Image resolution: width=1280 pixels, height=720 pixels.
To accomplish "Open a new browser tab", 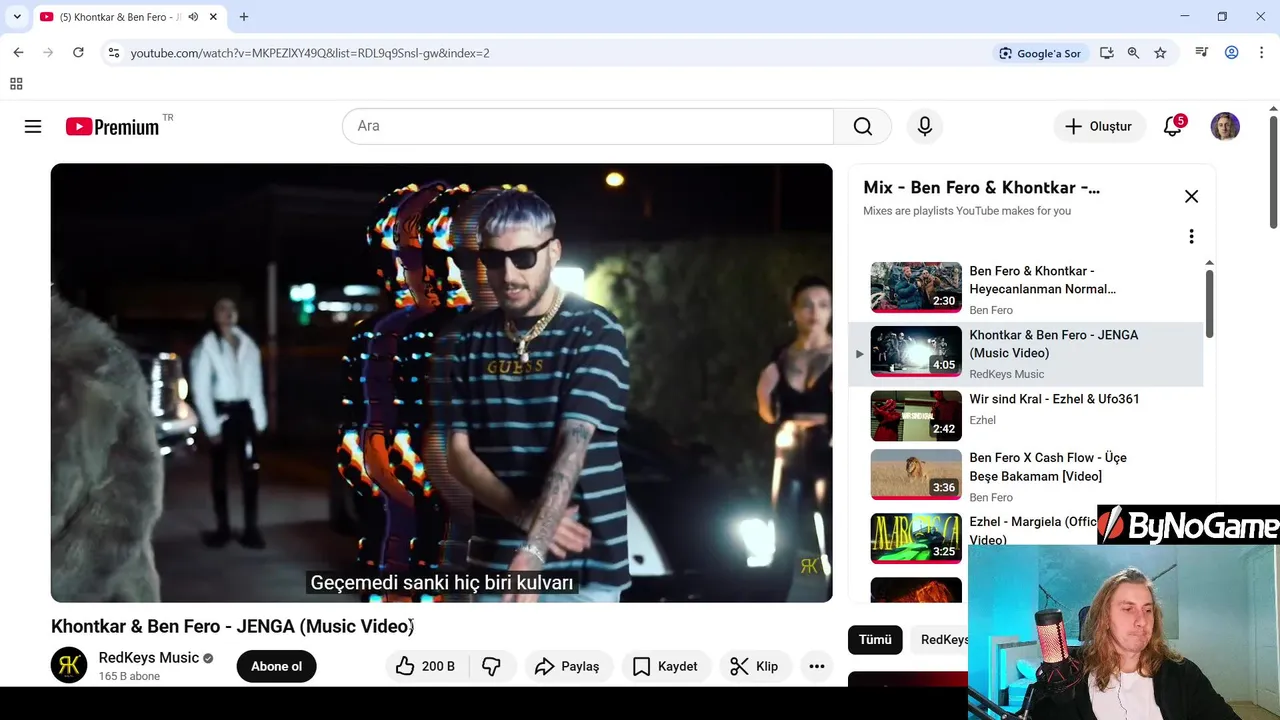I will tap(244, 17).
